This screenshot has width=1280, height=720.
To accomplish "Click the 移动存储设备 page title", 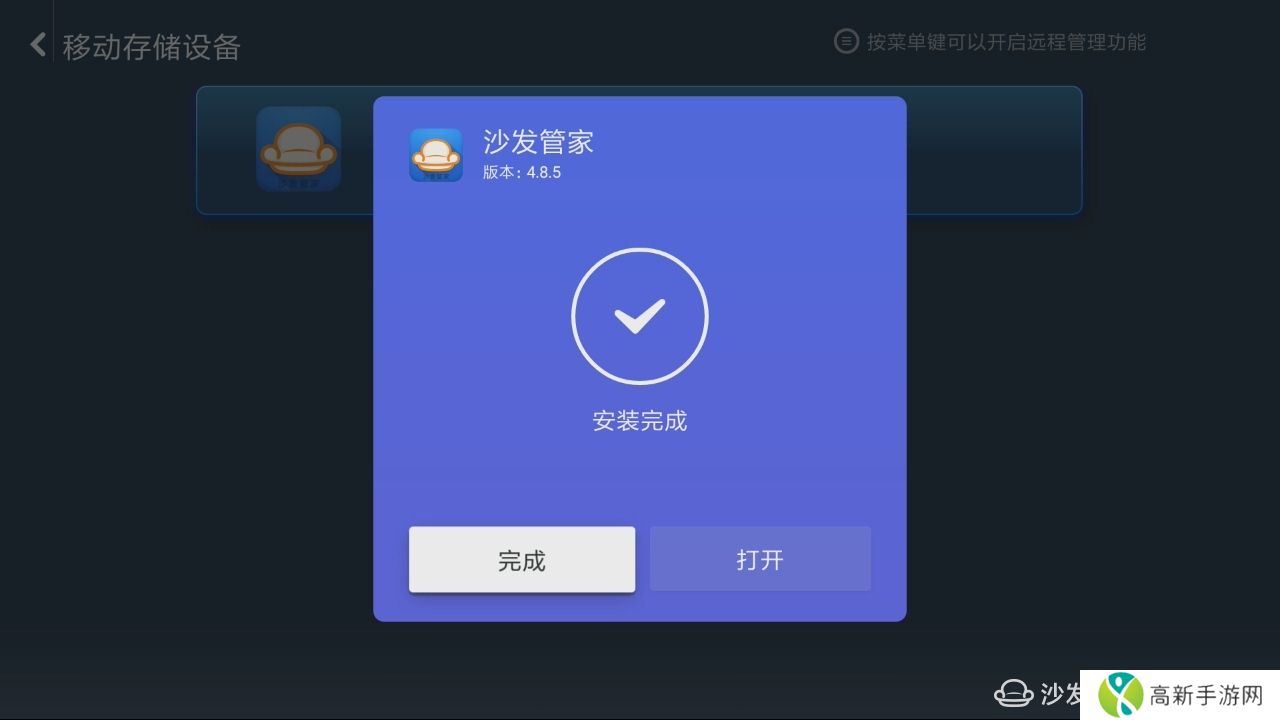I will (151, 47).
